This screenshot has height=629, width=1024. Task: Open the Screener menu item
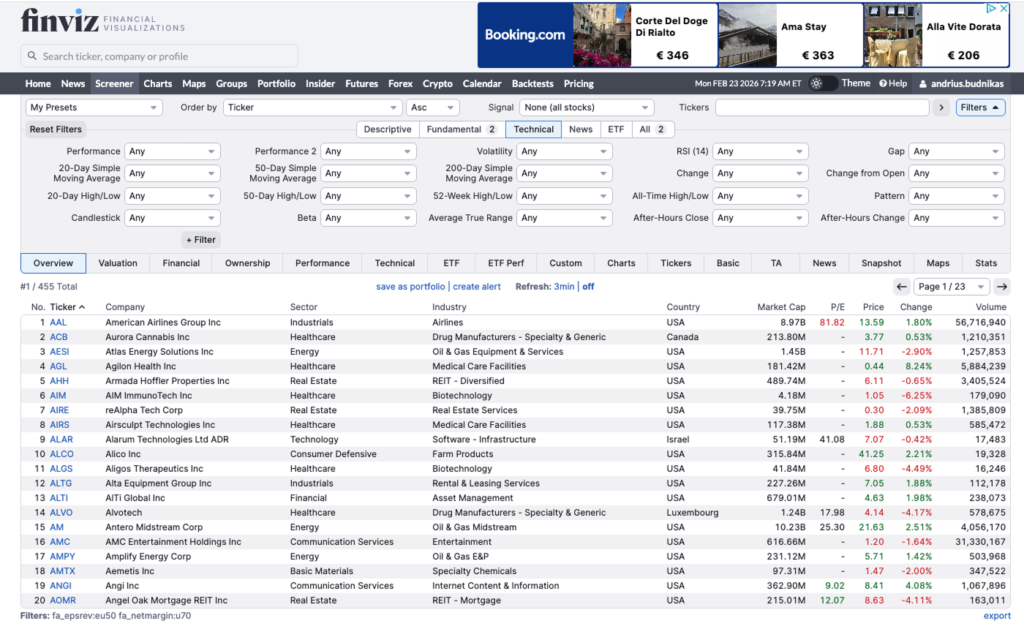pyautogui.click(x=113, y=84)
